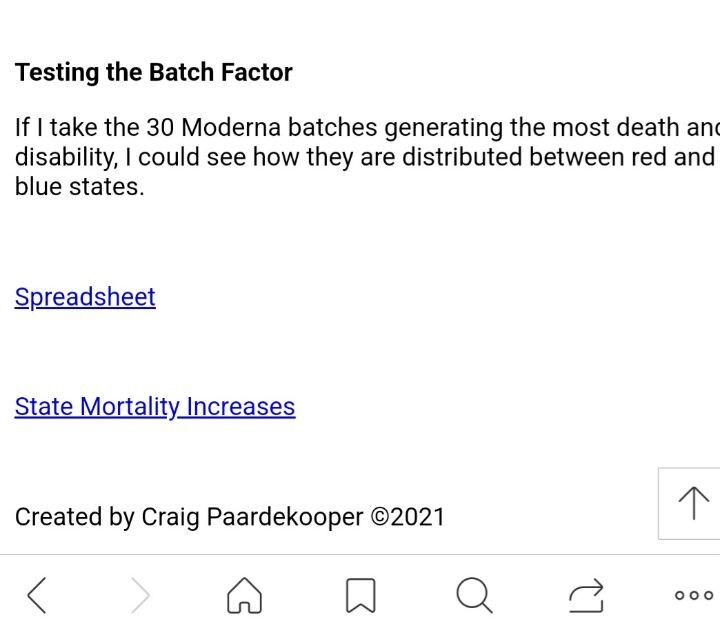Open search with the magnifier icon
Viewport: 720px width, 635px height.
tap(474, 596)
